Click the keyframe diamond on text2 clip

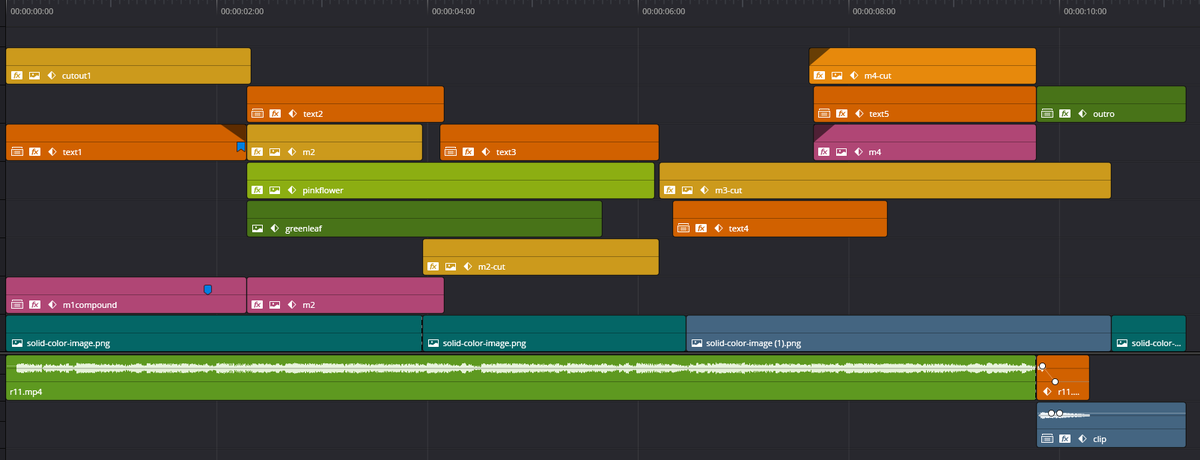click(293, 114)
